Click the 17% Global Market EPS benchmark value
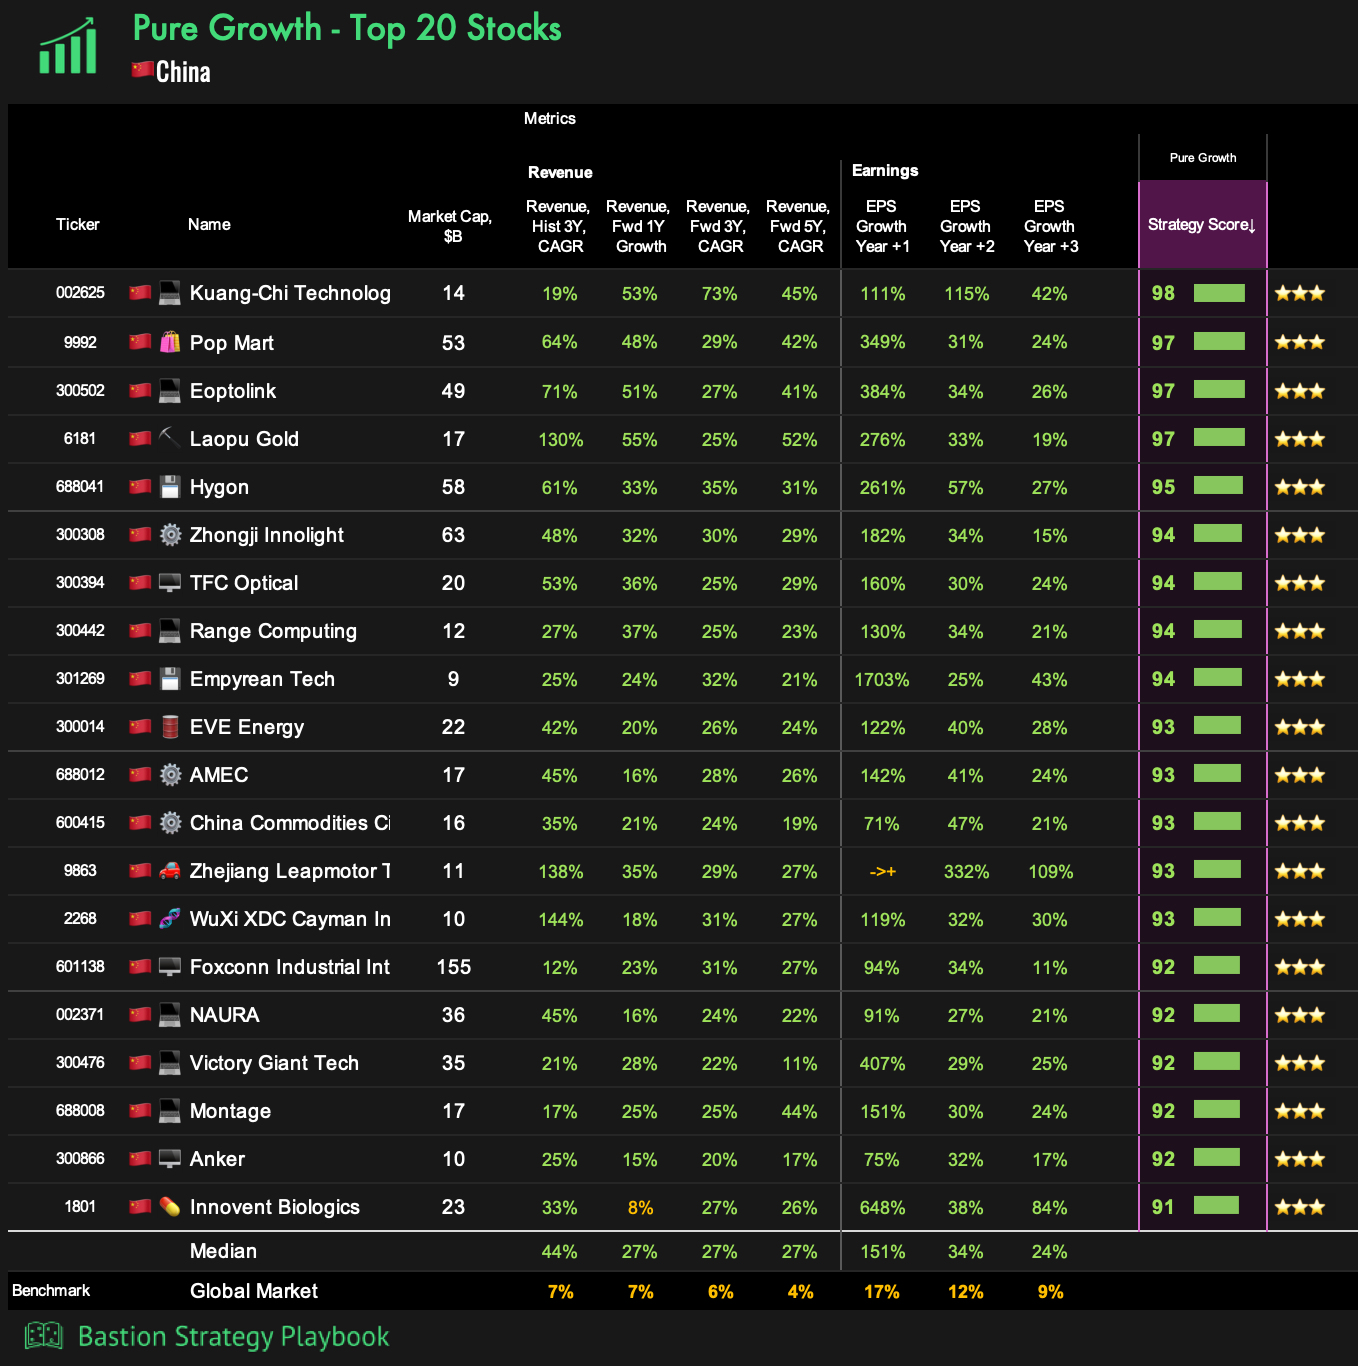 coord(882,1292)
